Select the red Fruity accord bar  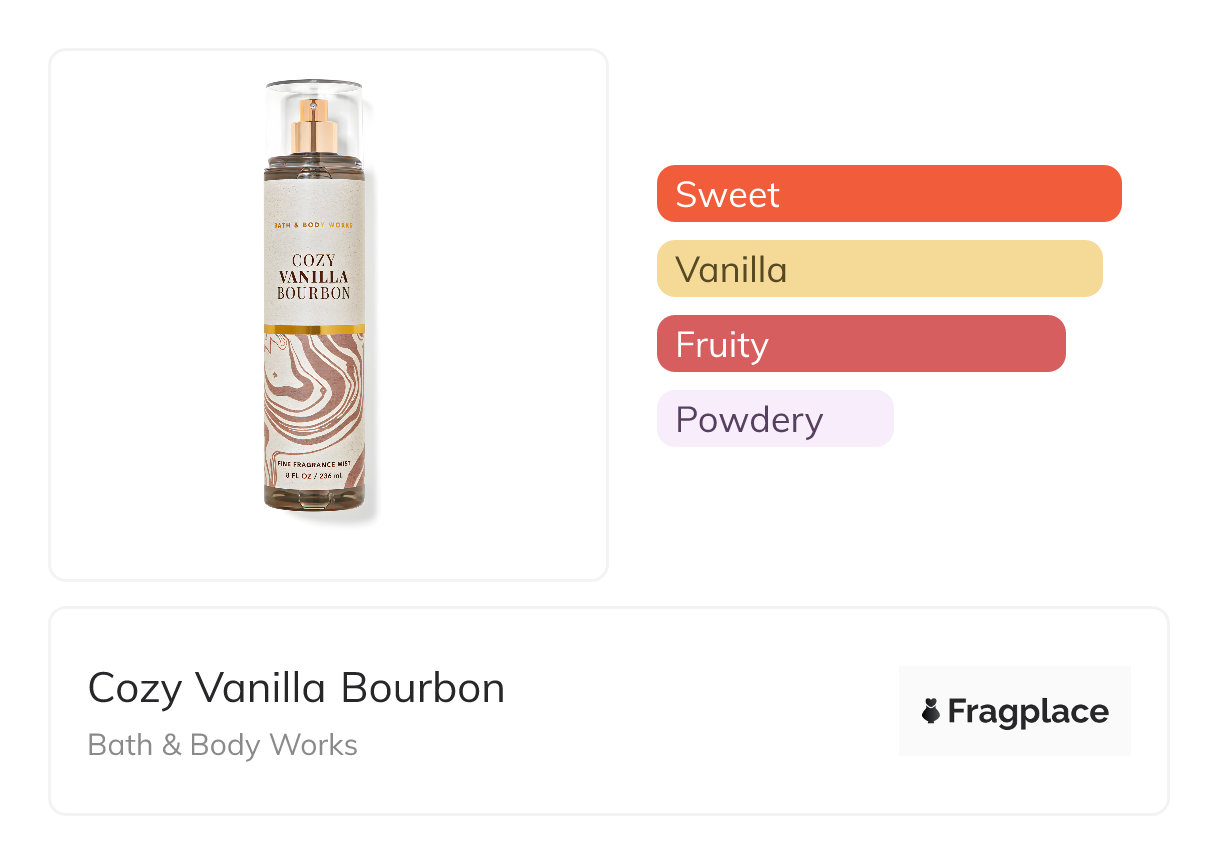tap(861, 344)
